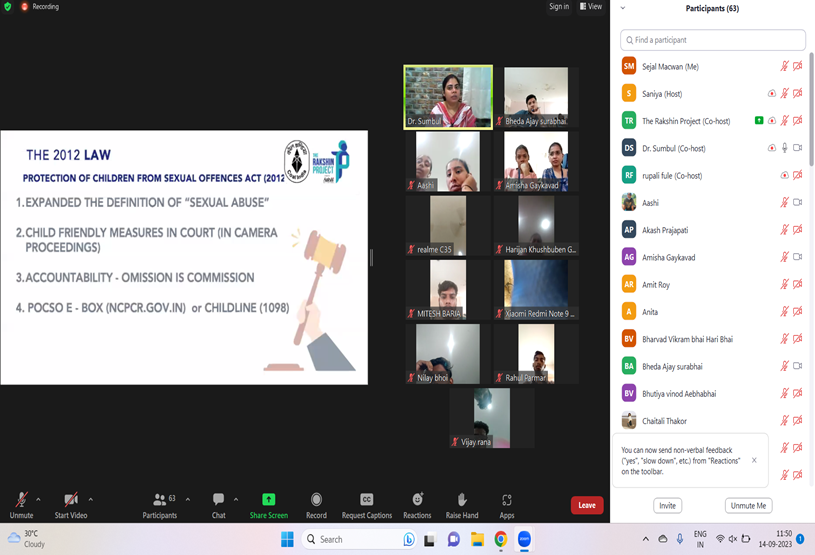Click the shared-screen divider handle

pos(371,257)
